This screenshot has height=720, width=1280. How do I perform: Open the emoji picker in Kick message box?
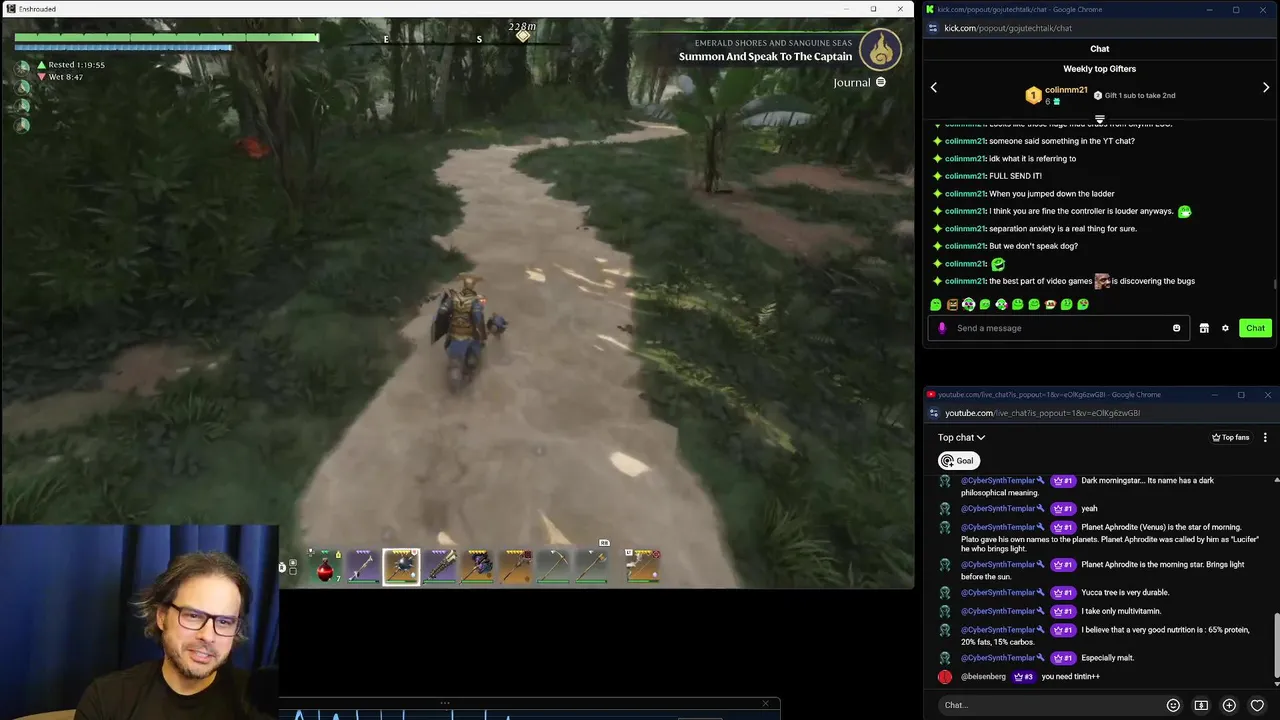[1176, 328]
